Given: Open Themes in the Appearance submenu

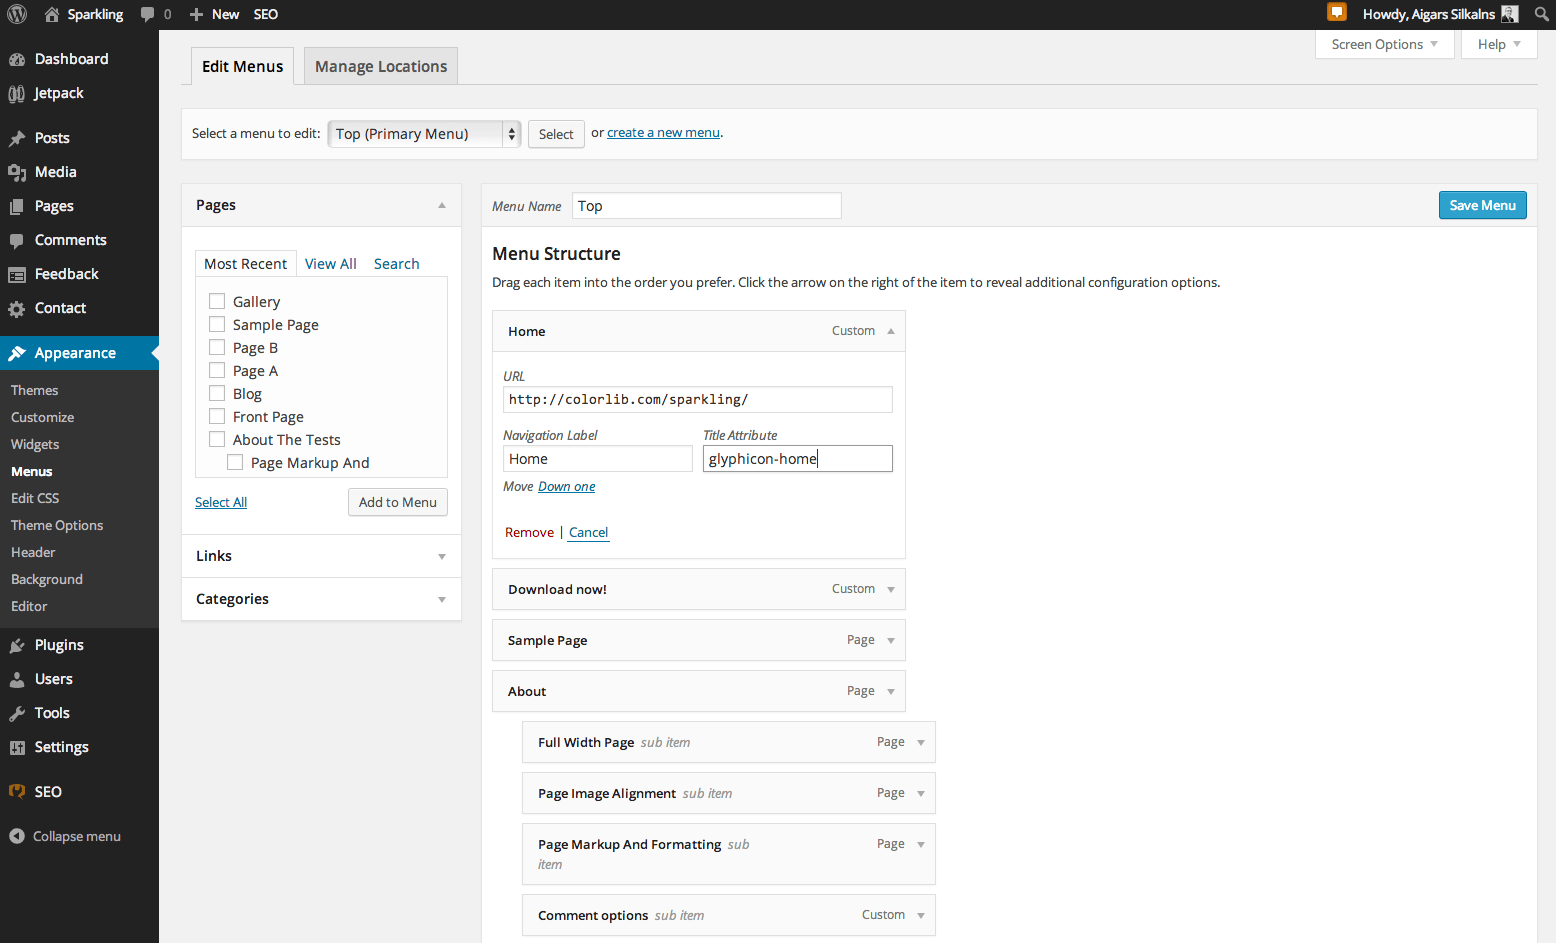Looking at the screenshot, I should pos(35,390).
